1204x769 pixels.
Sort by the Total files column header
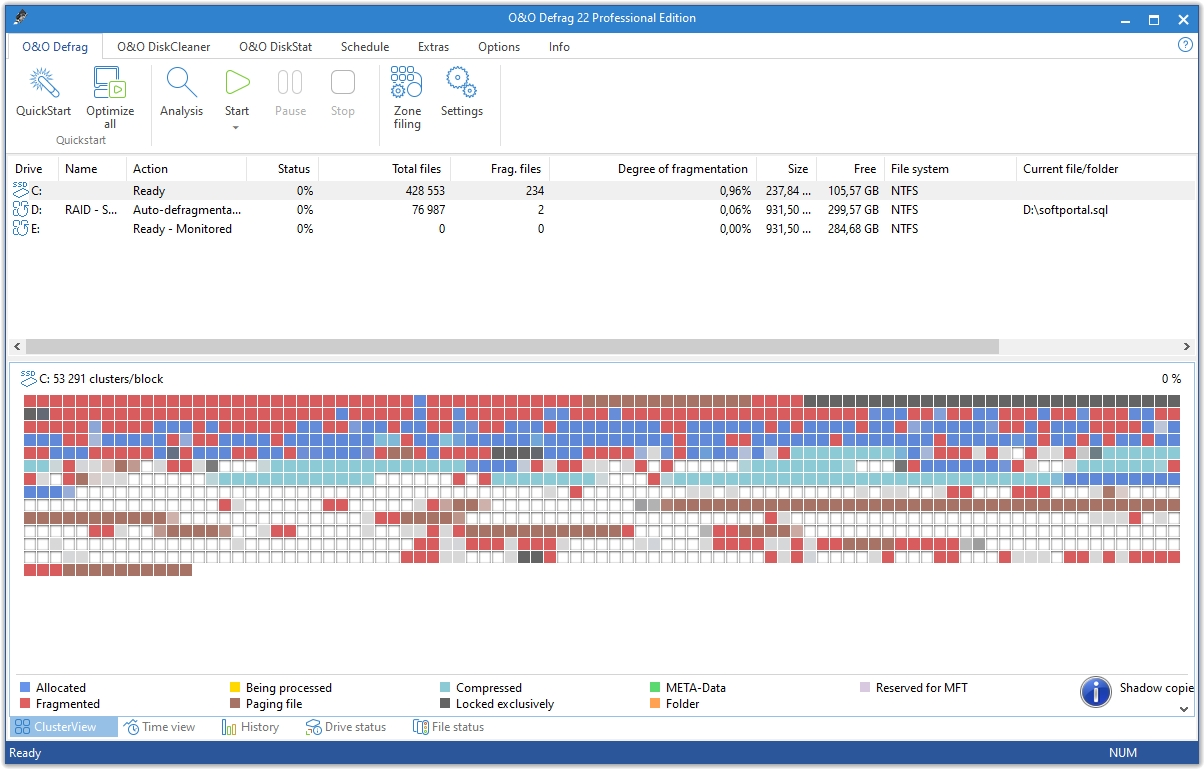pos(385,169)
